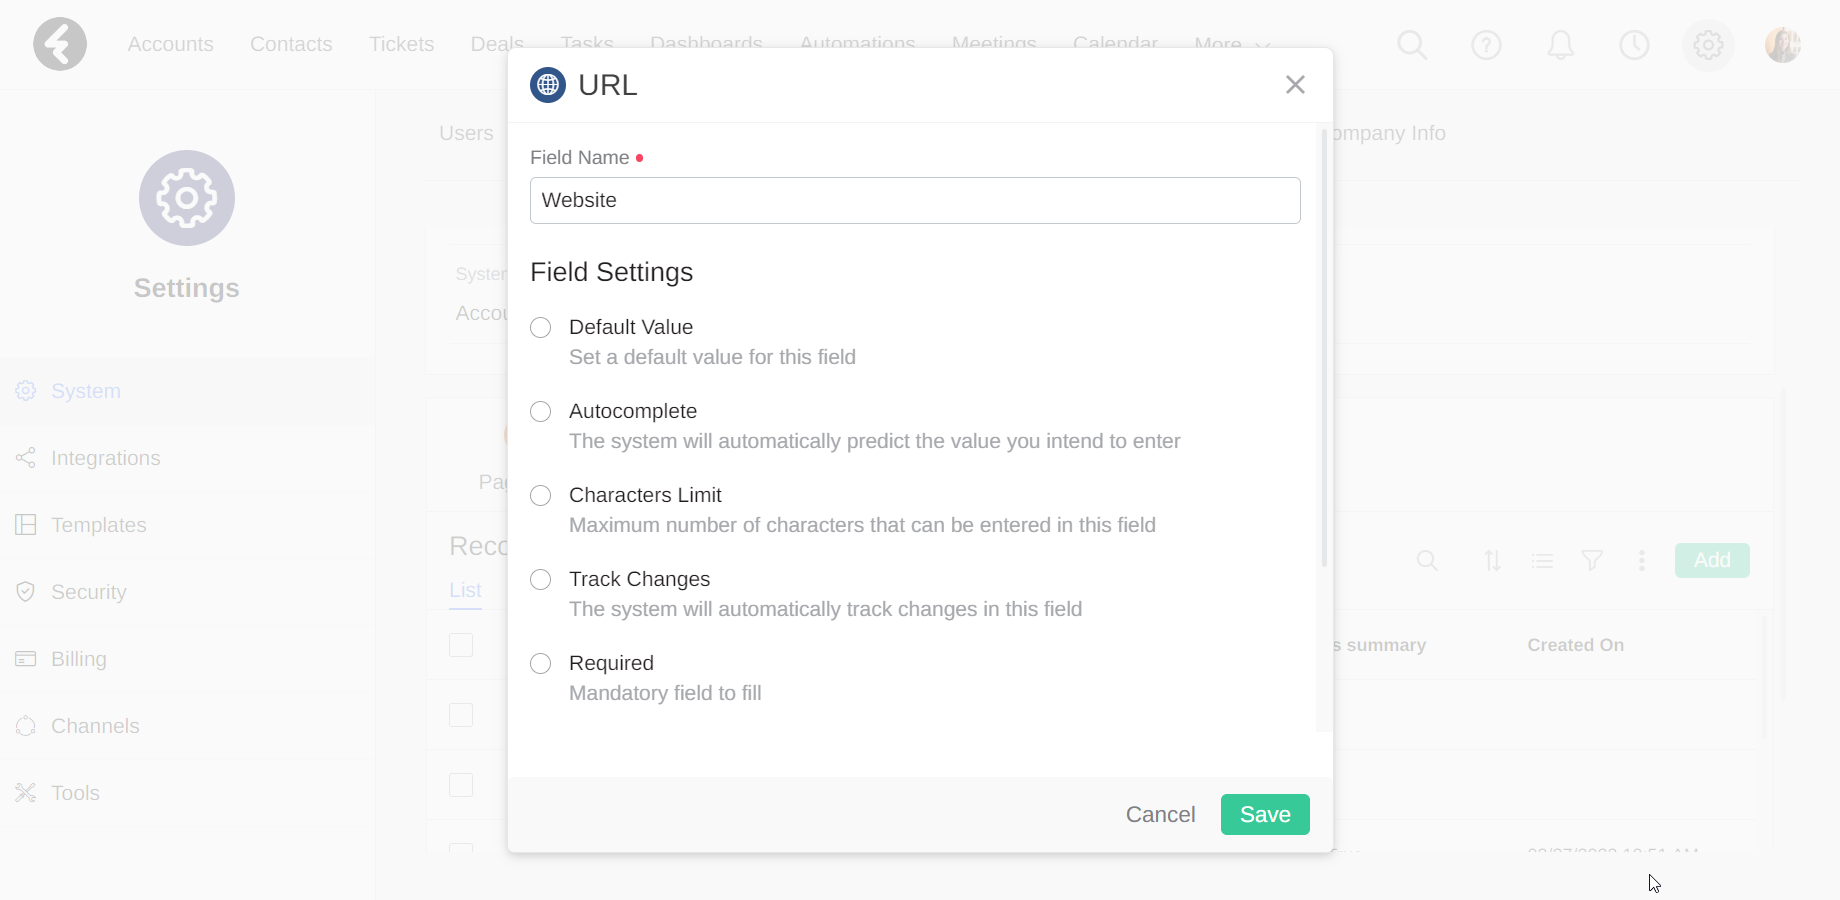The image size is (1840, 900).
Task: Click inside the Field Name input
Action: (914, 200)
